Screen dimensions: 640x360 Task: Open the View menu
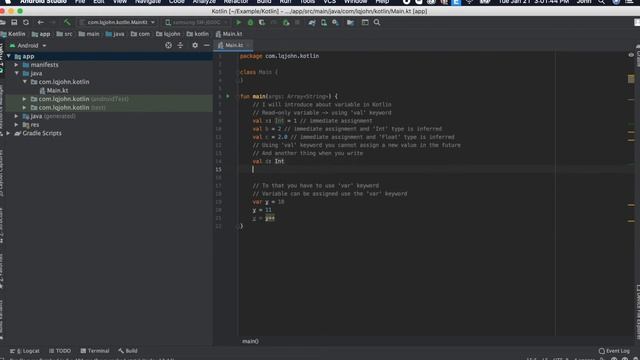point(120,2)
